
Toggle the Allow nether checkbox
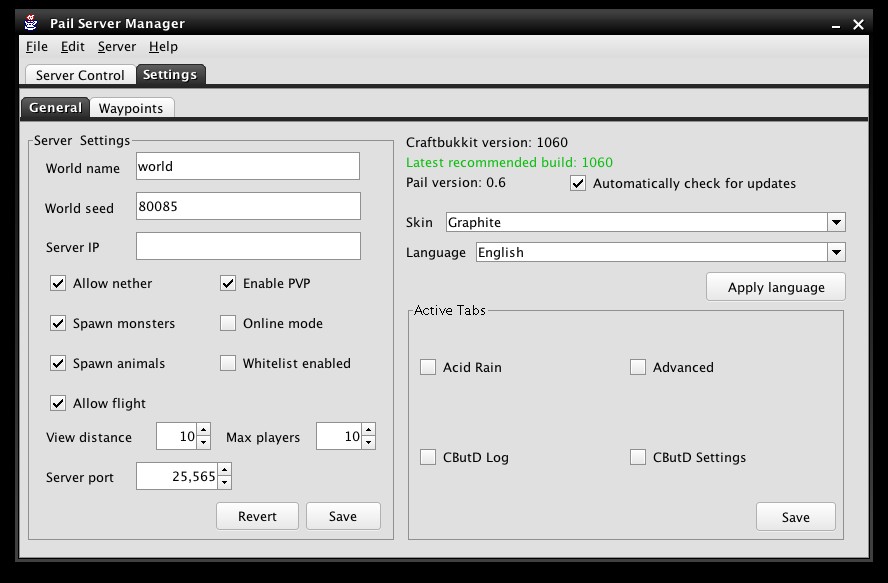[58, 284]
